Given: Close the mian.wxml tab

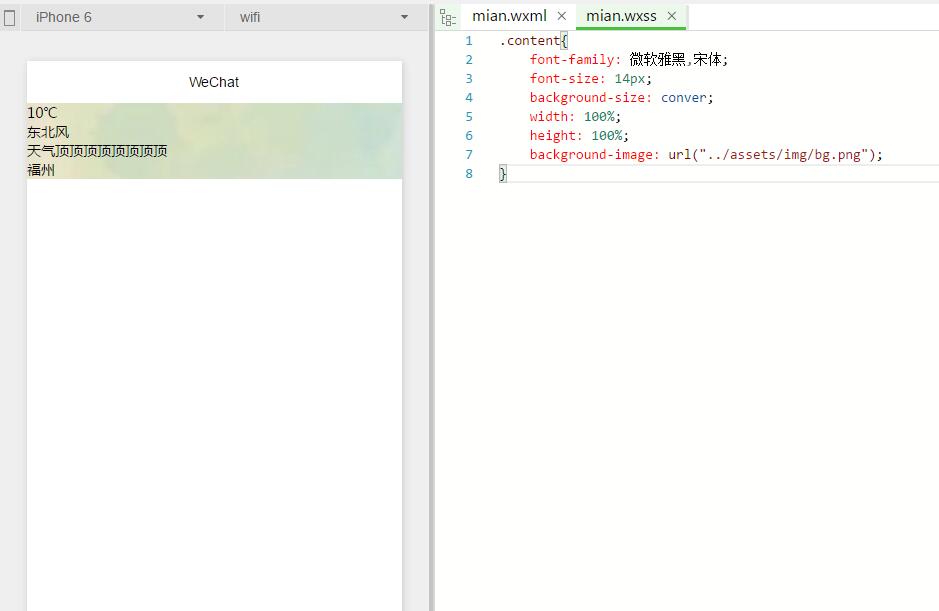Looking at the screenshot, I should 561,16.
